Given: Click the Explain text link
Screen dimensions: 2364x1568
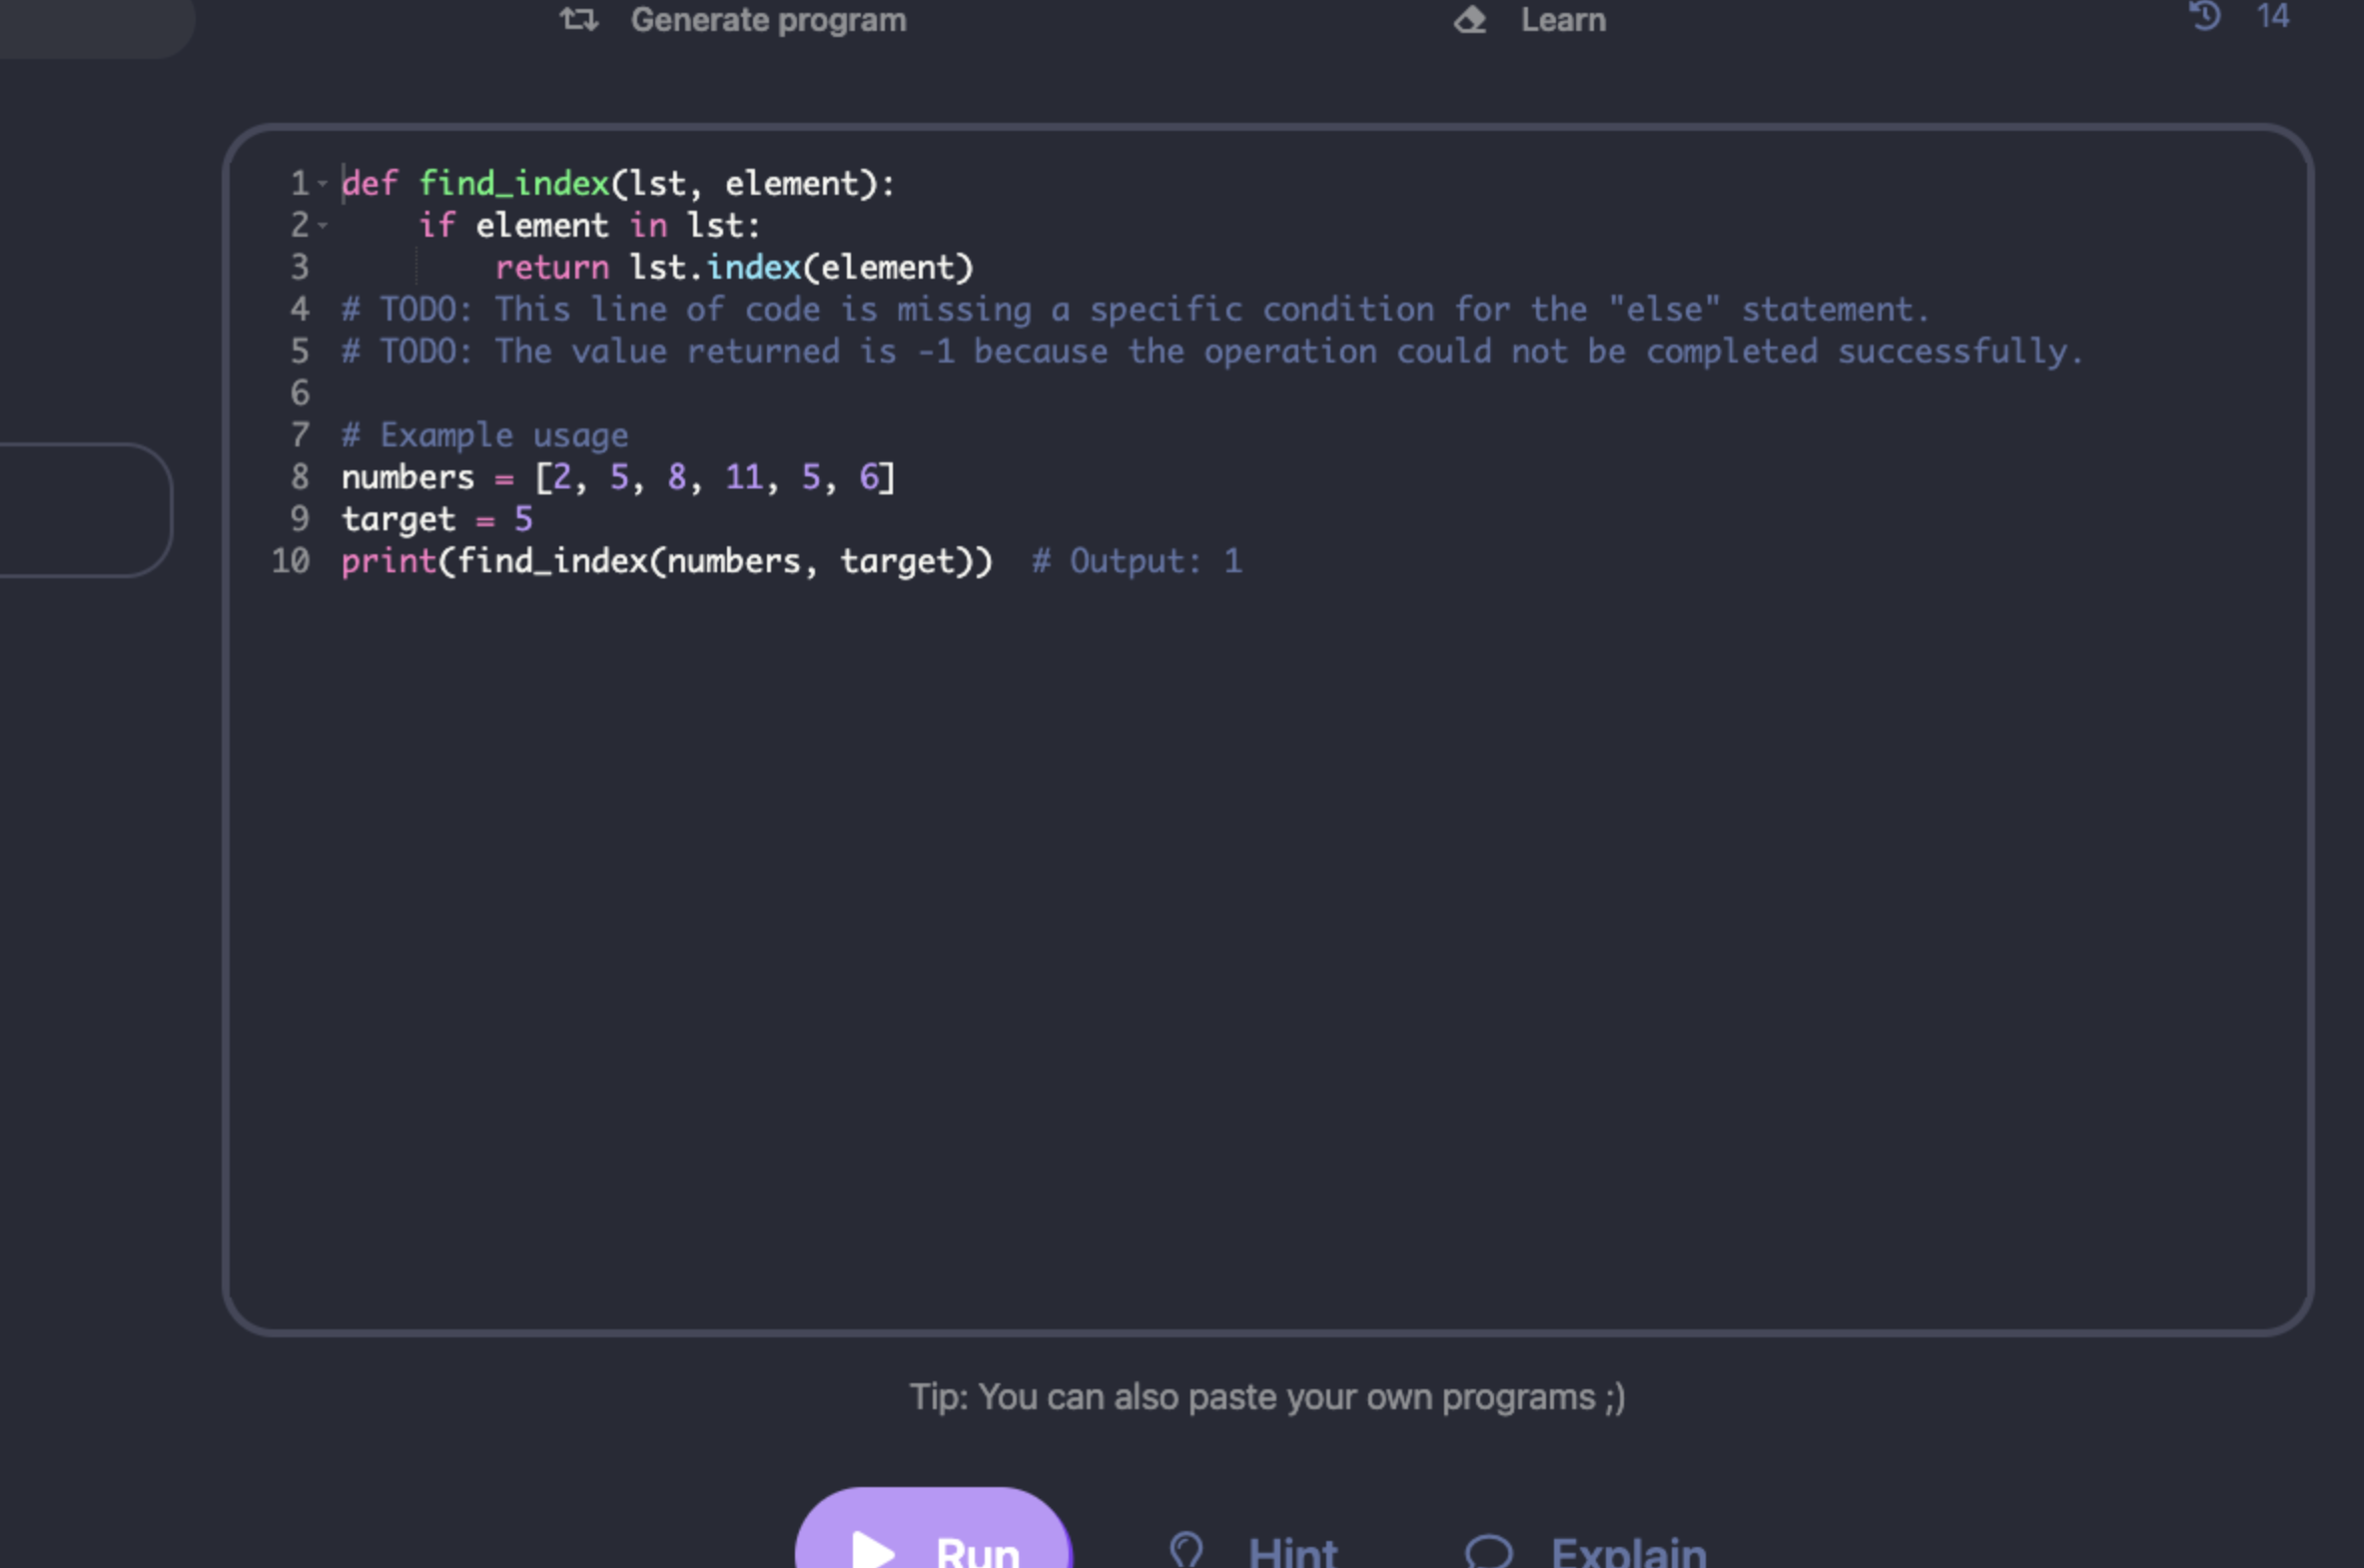Looking at the screenshot, I should (x=1628, y=1551).
